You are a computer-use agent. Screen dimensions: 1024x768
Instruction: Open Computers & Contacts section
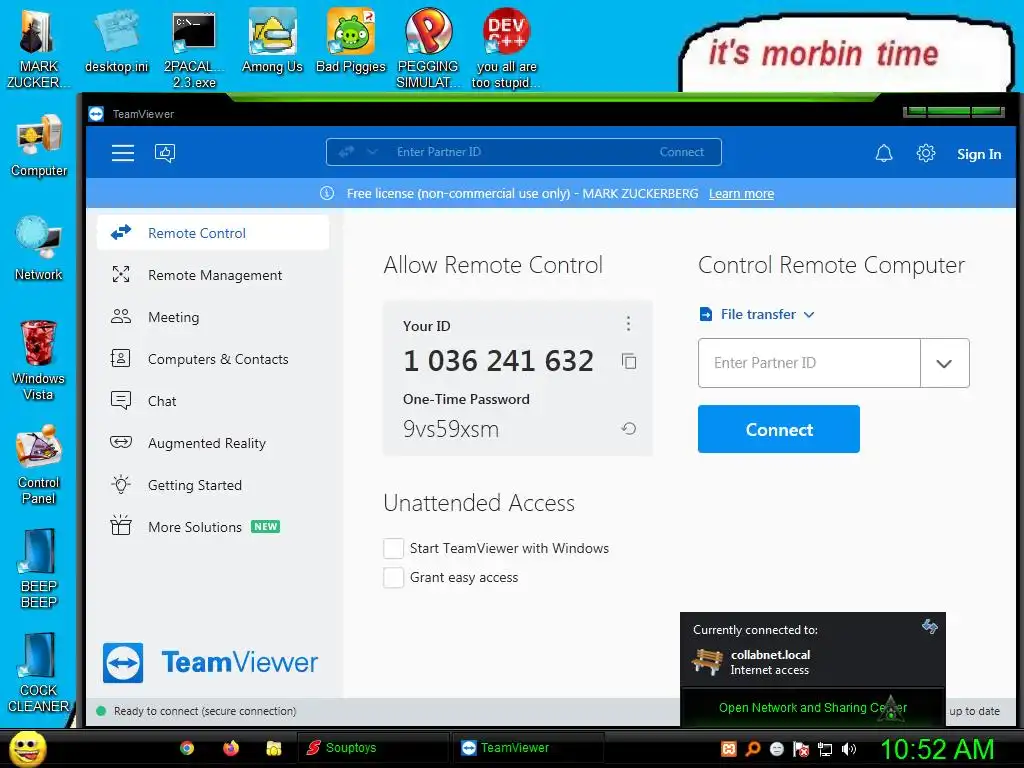click(x=213, y=359)
